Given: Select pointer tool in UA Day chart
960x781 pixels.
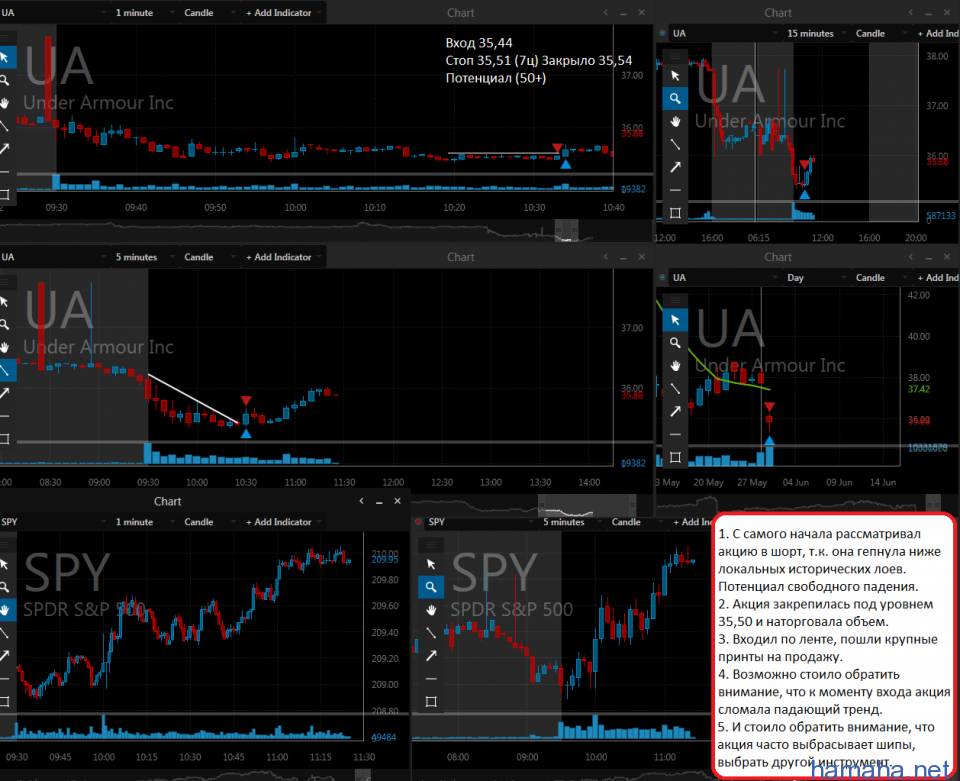Looking at the screenshot, I should click(x=675, y=320).
